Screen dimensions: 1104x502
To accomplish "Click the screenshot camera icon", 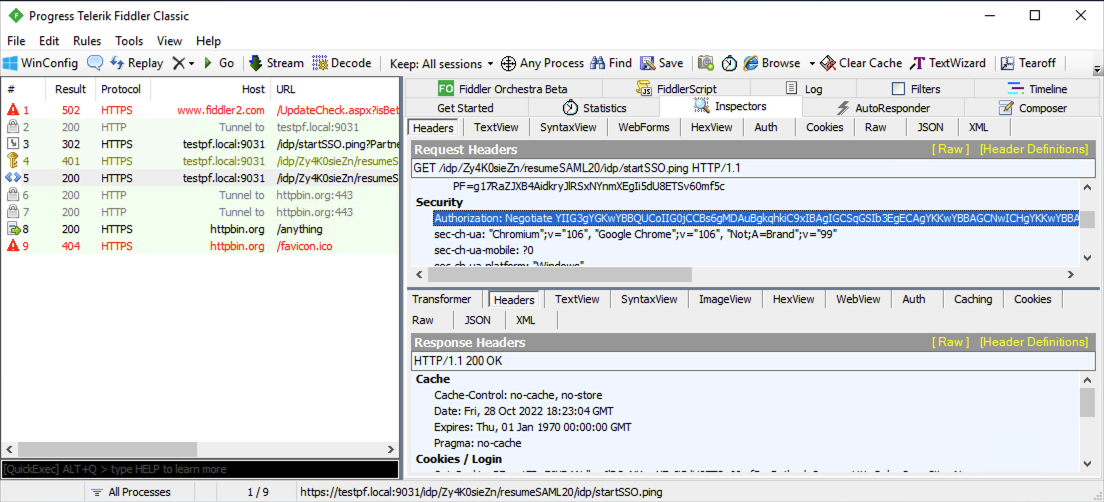I will [706, 63].
